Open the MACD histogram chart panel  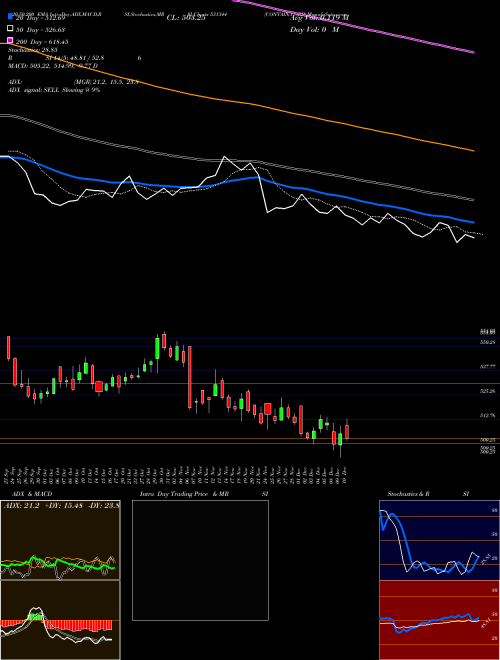click(60, 620)
